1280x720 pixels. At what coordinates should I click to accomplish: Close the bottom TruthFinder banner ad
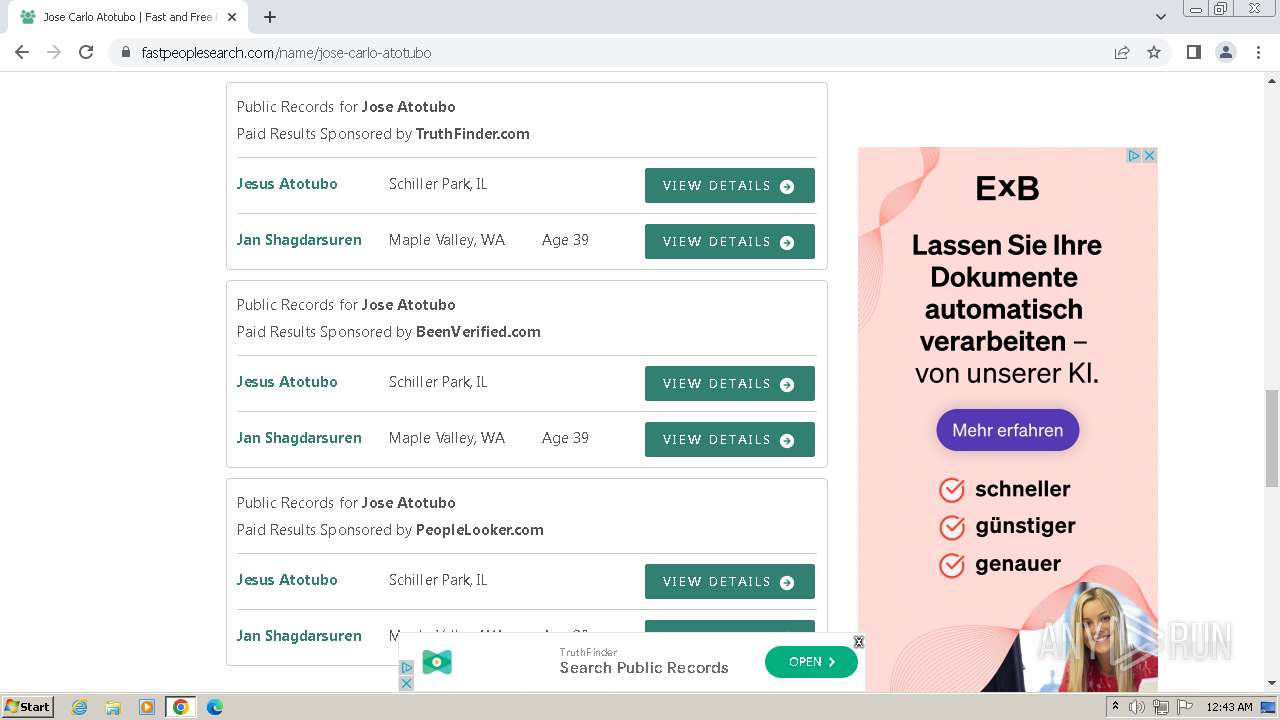pyautogui.click(x=858, y=642)
